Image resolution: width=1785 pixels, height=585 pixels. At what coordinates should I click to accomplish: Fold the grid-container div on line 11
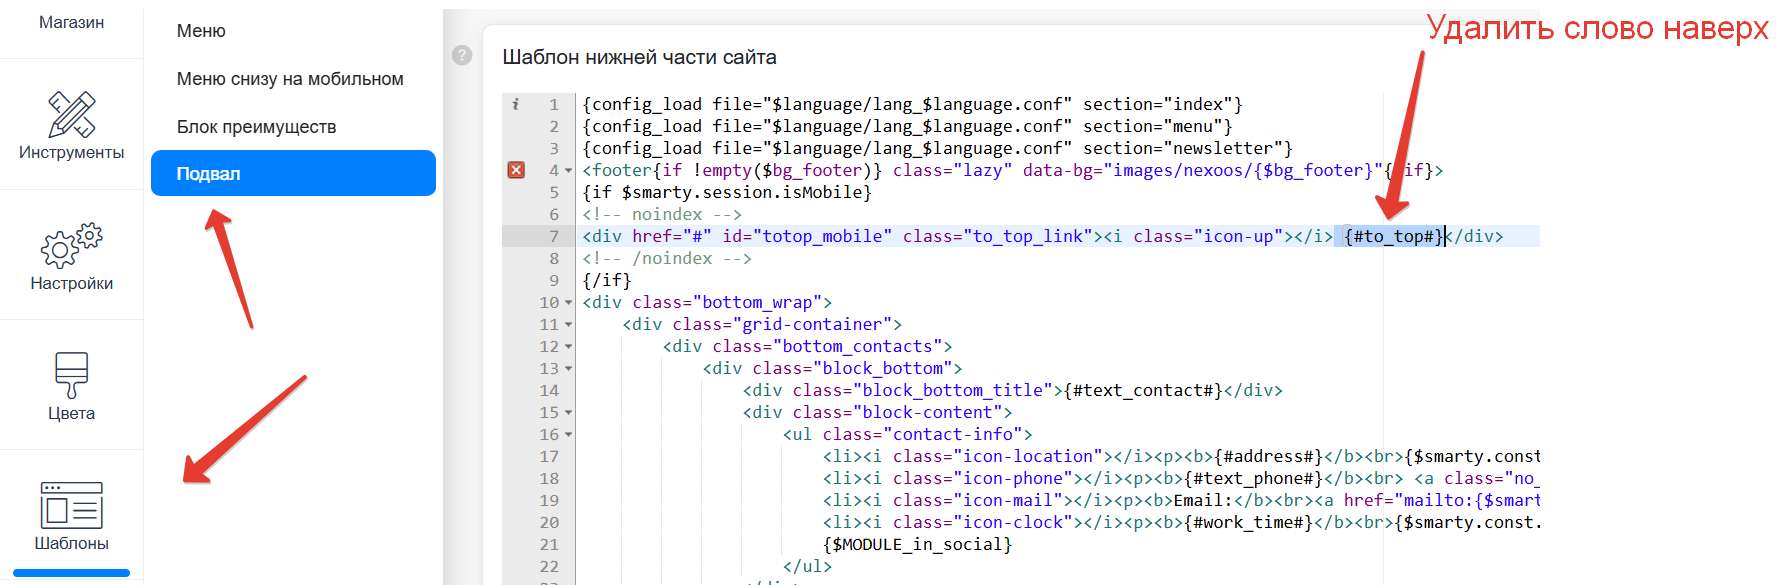[x=569, y=325]
